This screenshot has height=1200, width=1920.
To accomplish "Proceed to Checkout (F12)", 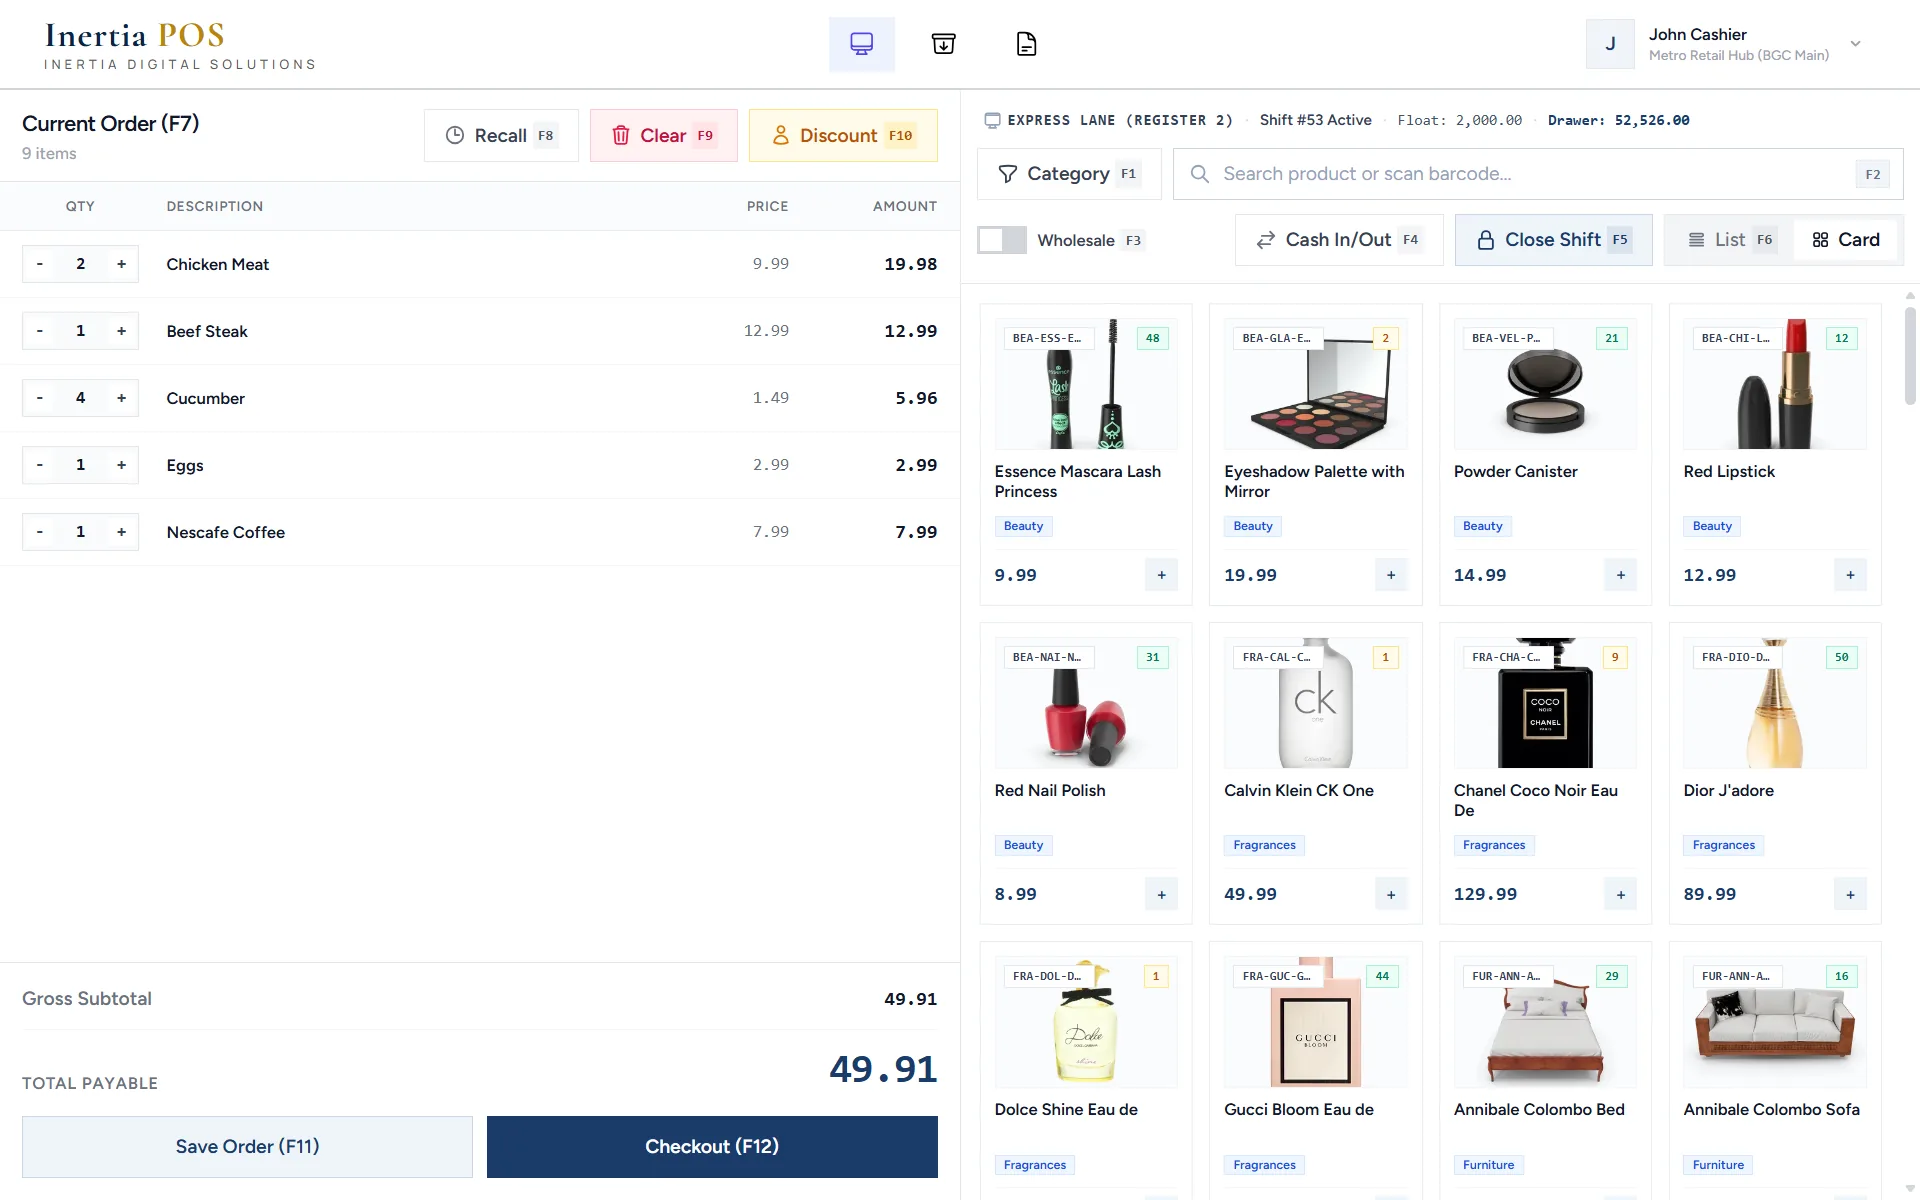I will pos(712,1147).
